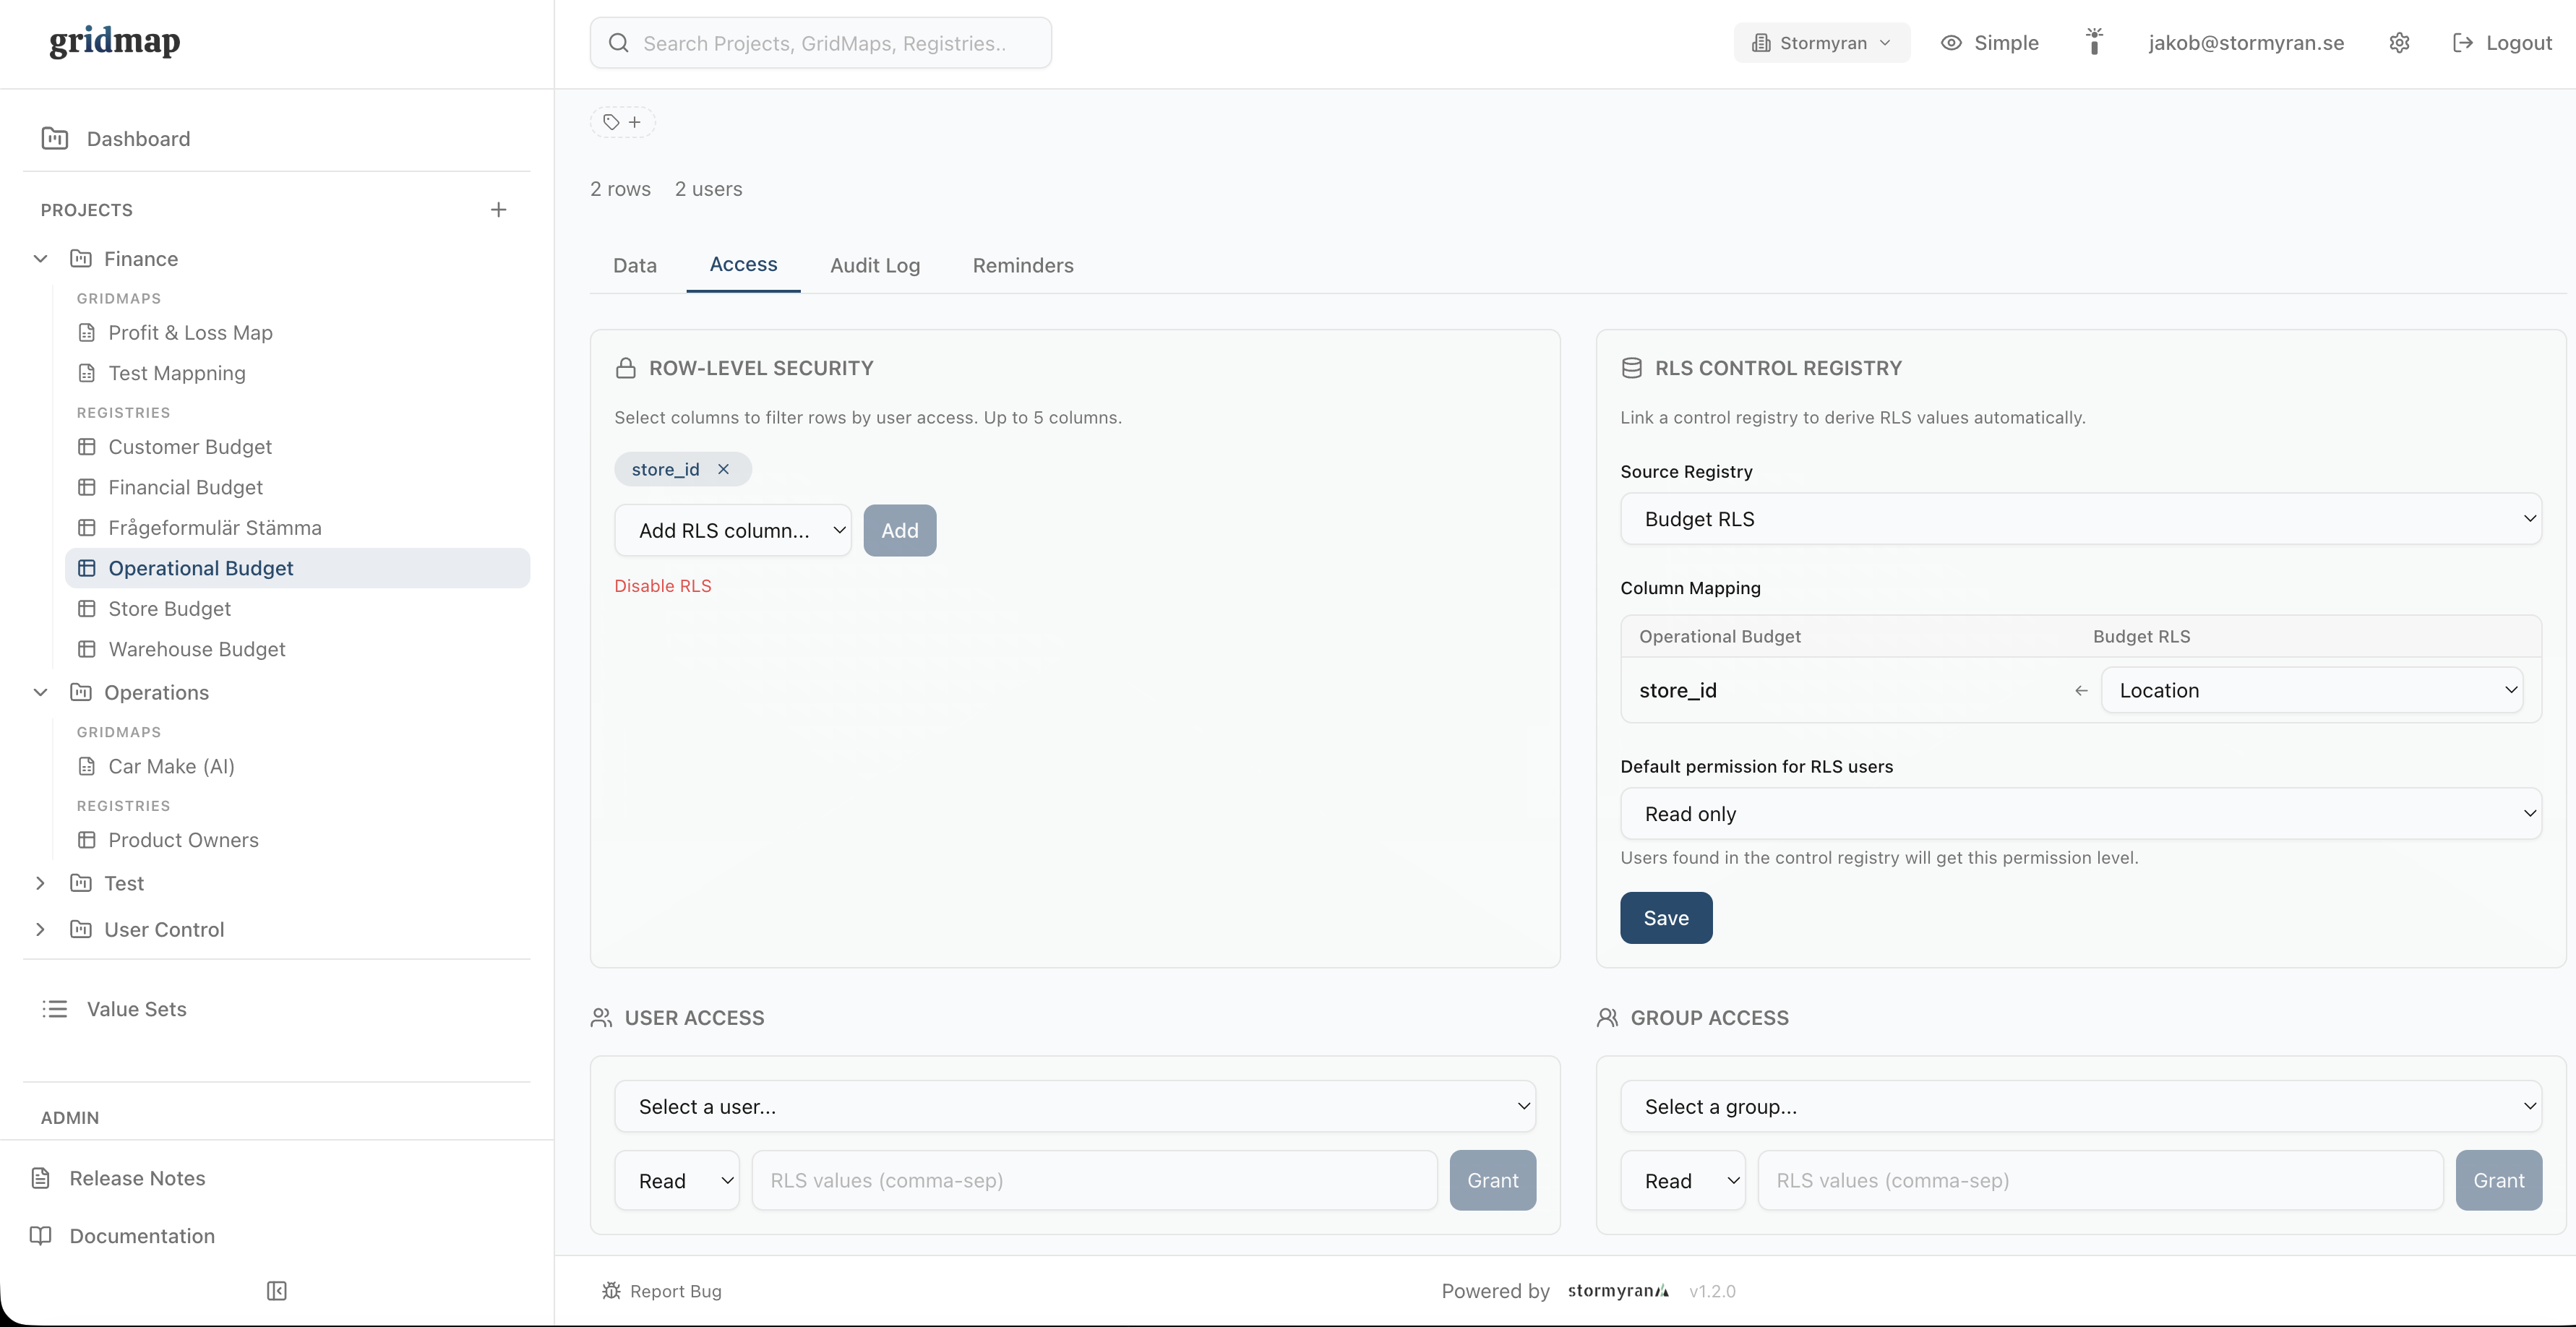2576x1327 pixels.
Task: Collapse the Operations project
Action: pyautogui.click(x=40, y=692)
